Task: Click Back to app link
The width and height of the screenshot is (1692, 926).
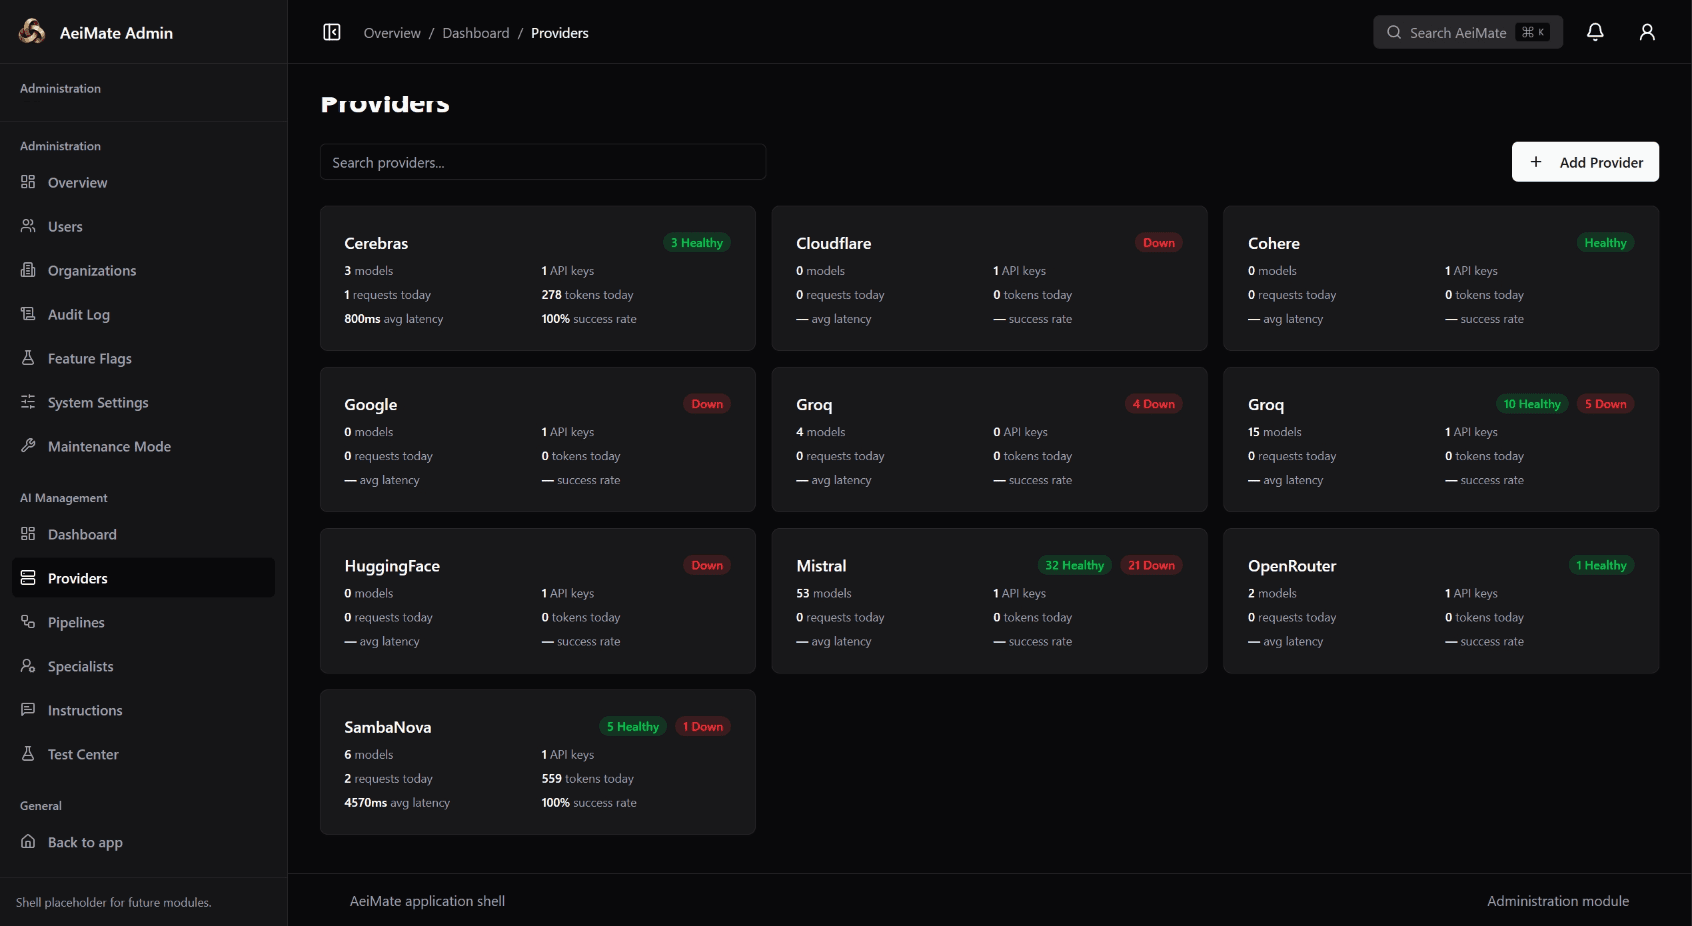Action: 143,842
